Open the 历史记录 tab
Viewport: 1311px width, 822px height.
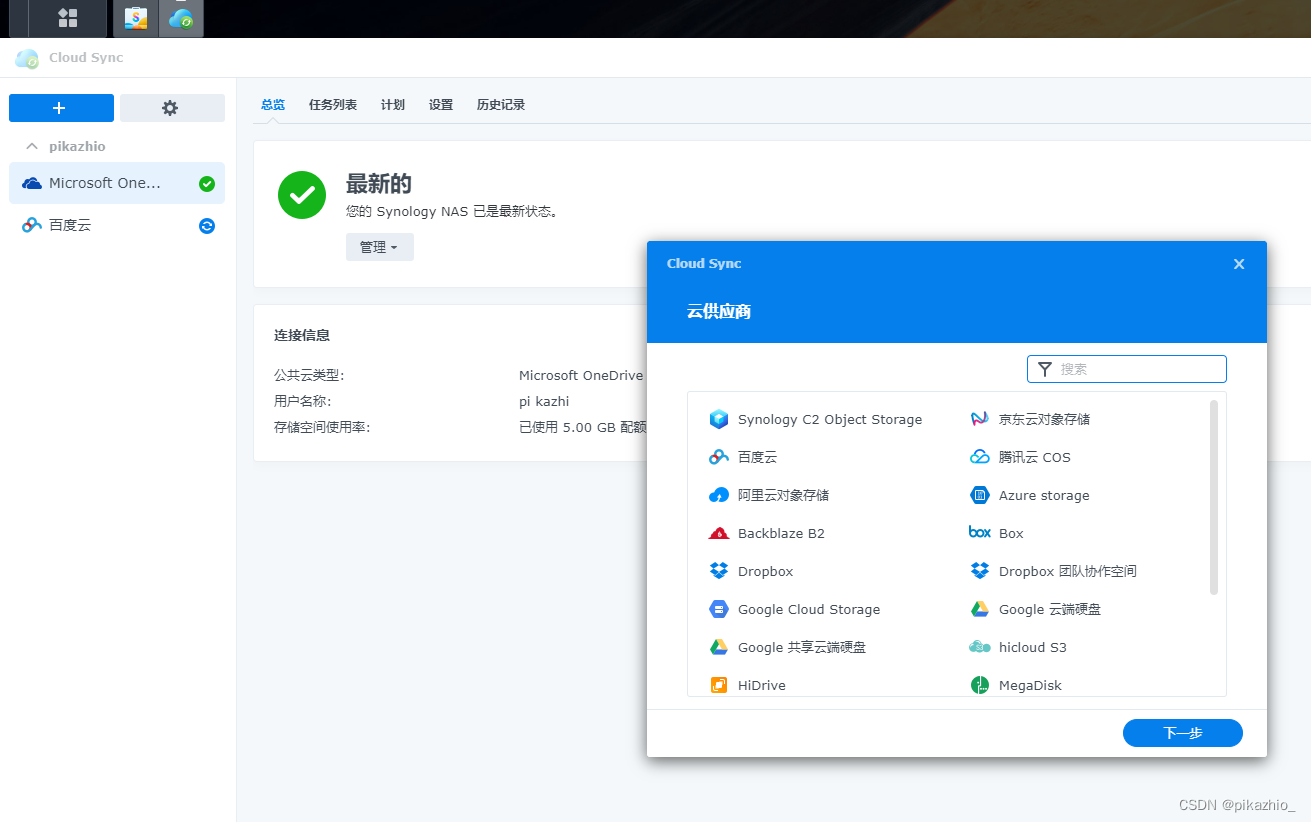[501, 104]
